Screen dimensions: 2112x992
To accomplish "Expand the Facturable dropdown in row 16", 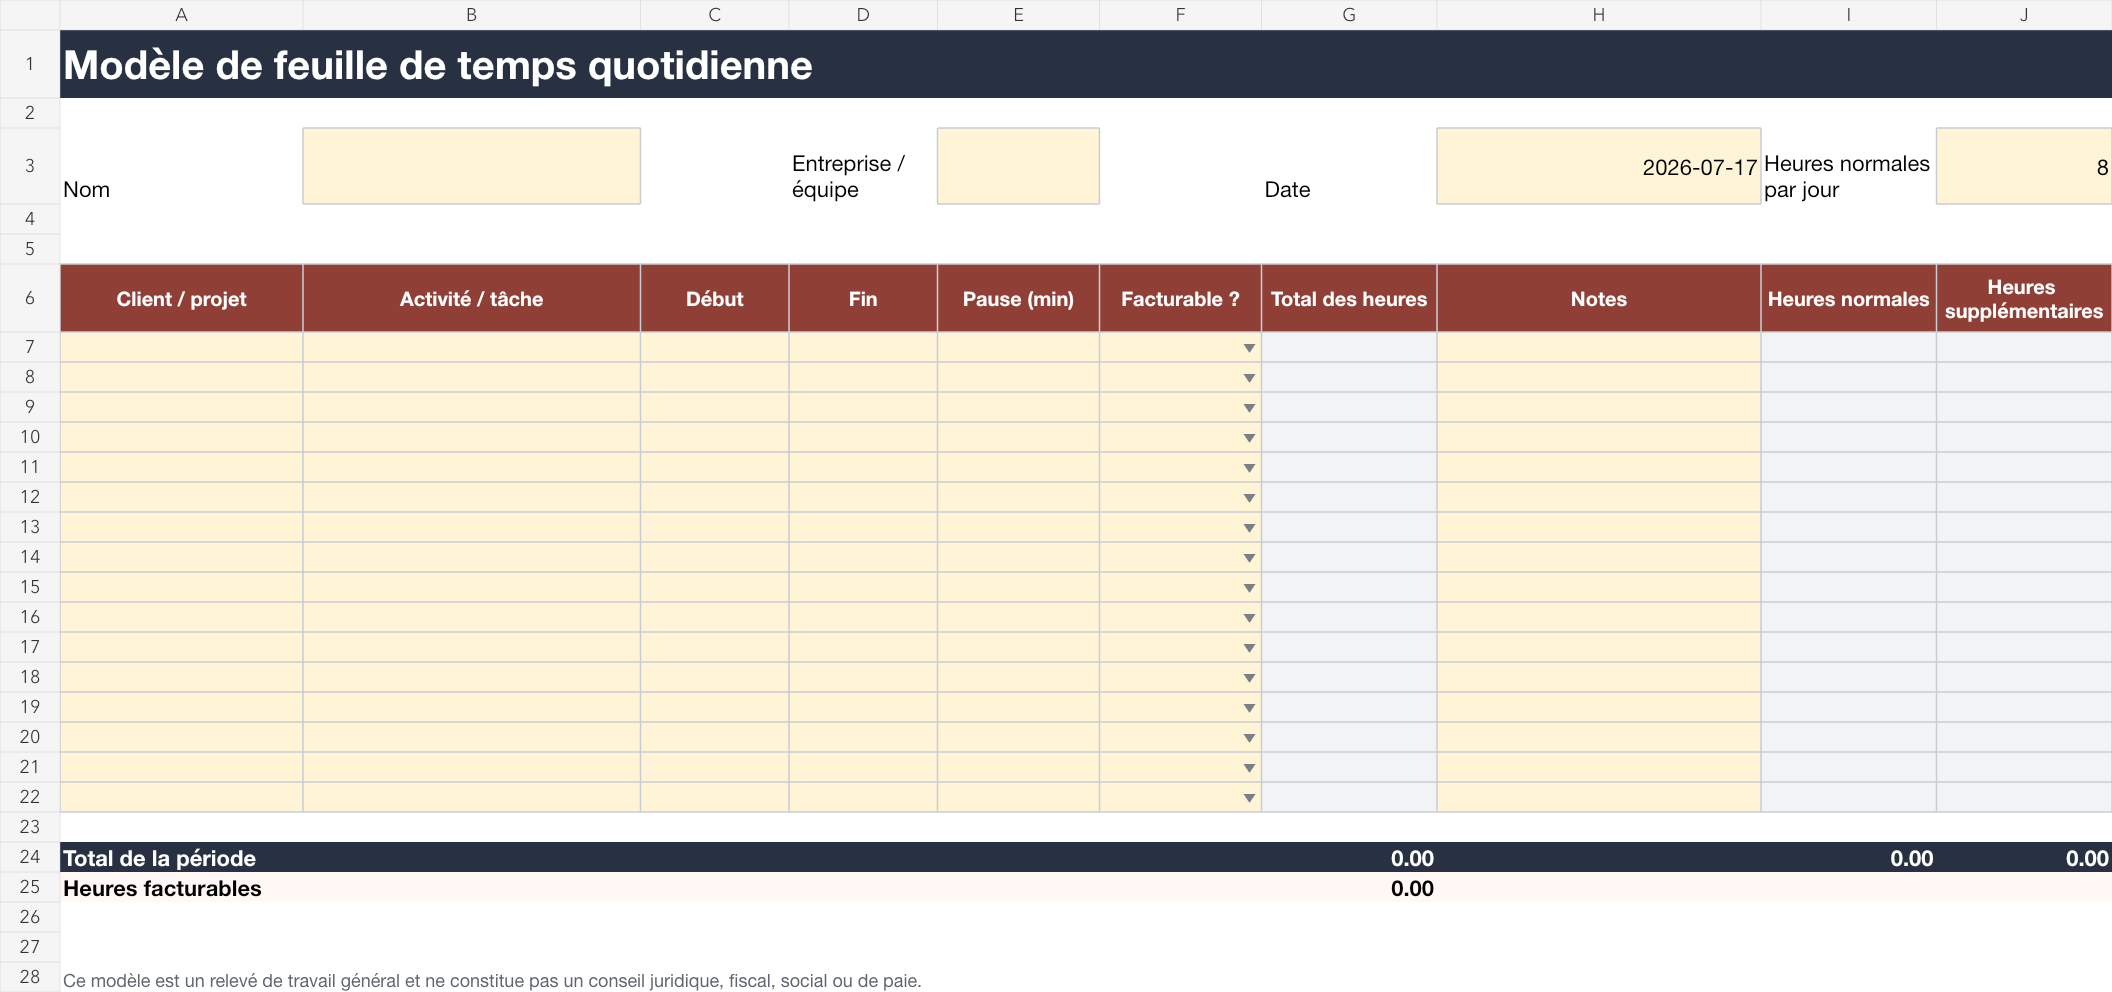I will (x=1249, y=618).
